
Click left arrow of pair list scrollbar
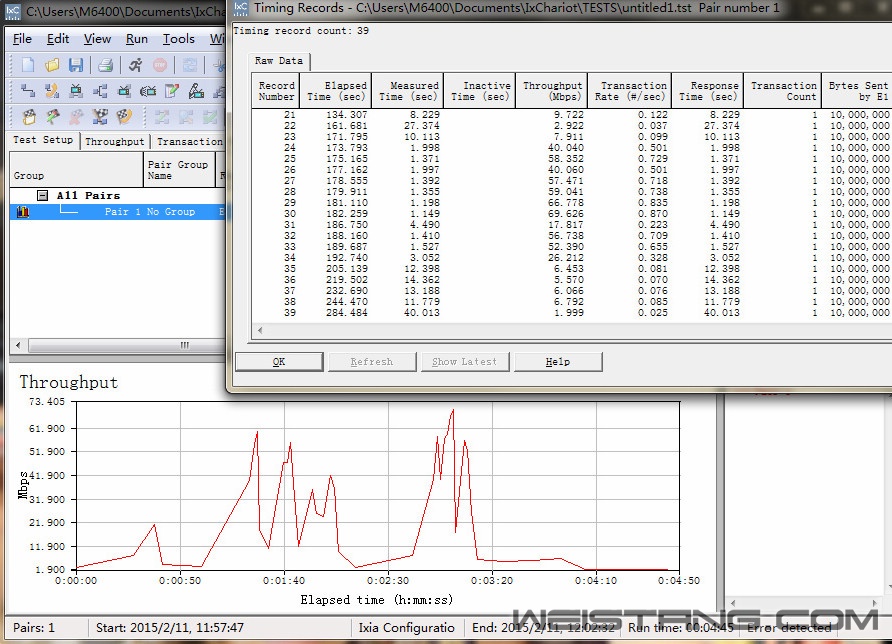click(x=18, y=345)
